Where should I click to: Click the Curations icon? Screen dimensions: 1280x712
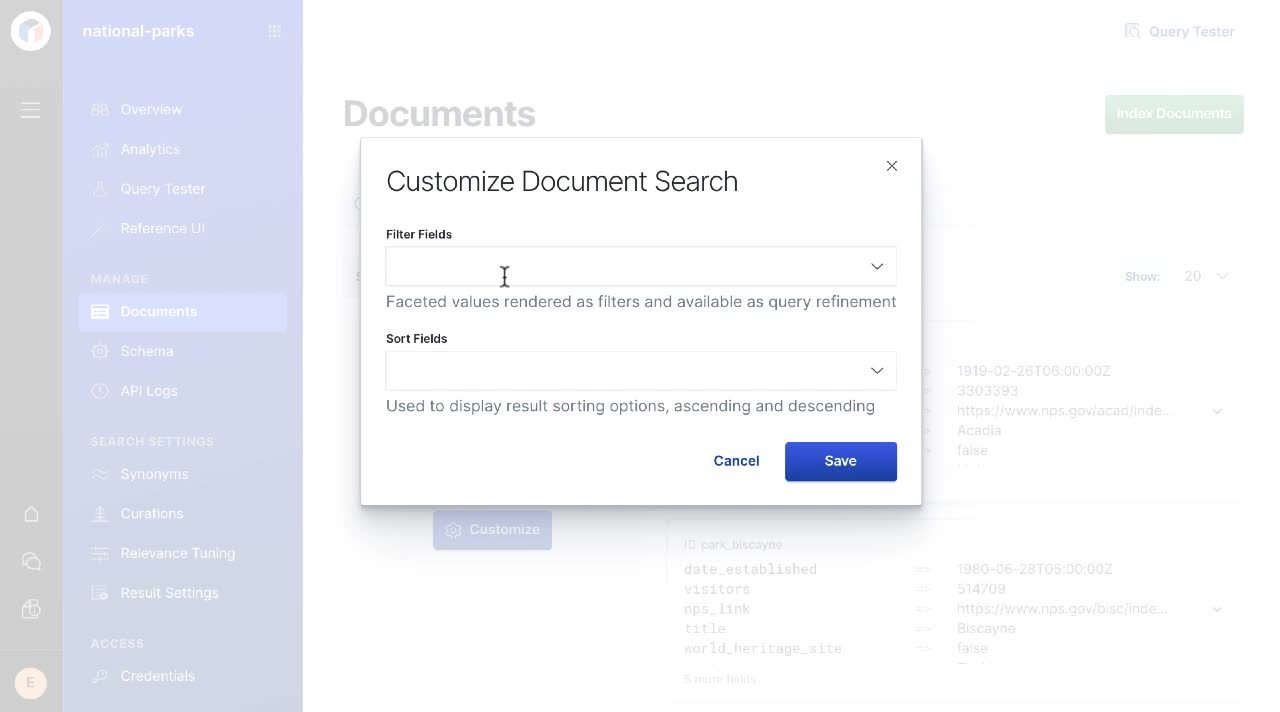[x=99, y=514]
